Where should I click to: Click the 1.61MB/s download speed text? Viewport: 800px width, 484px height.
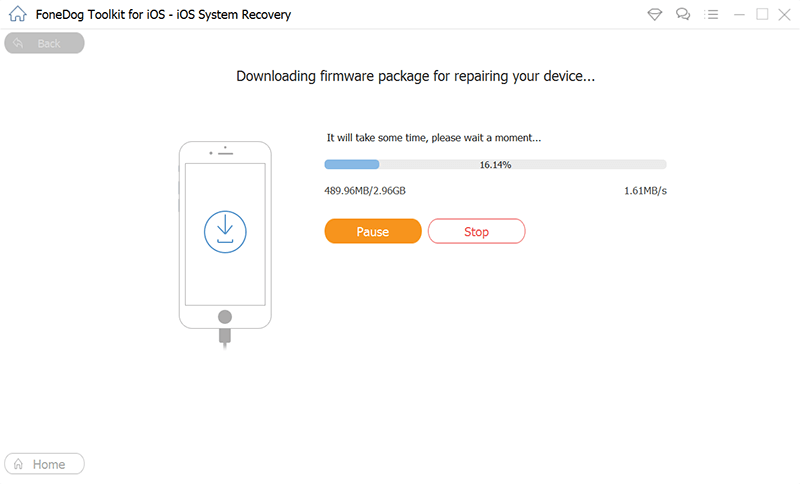click(x=645, y=191)
